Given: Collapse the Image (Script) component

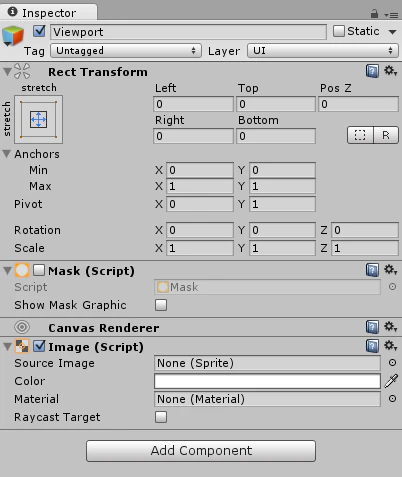Looking at the screenshot, I should [x=7, y=347].
